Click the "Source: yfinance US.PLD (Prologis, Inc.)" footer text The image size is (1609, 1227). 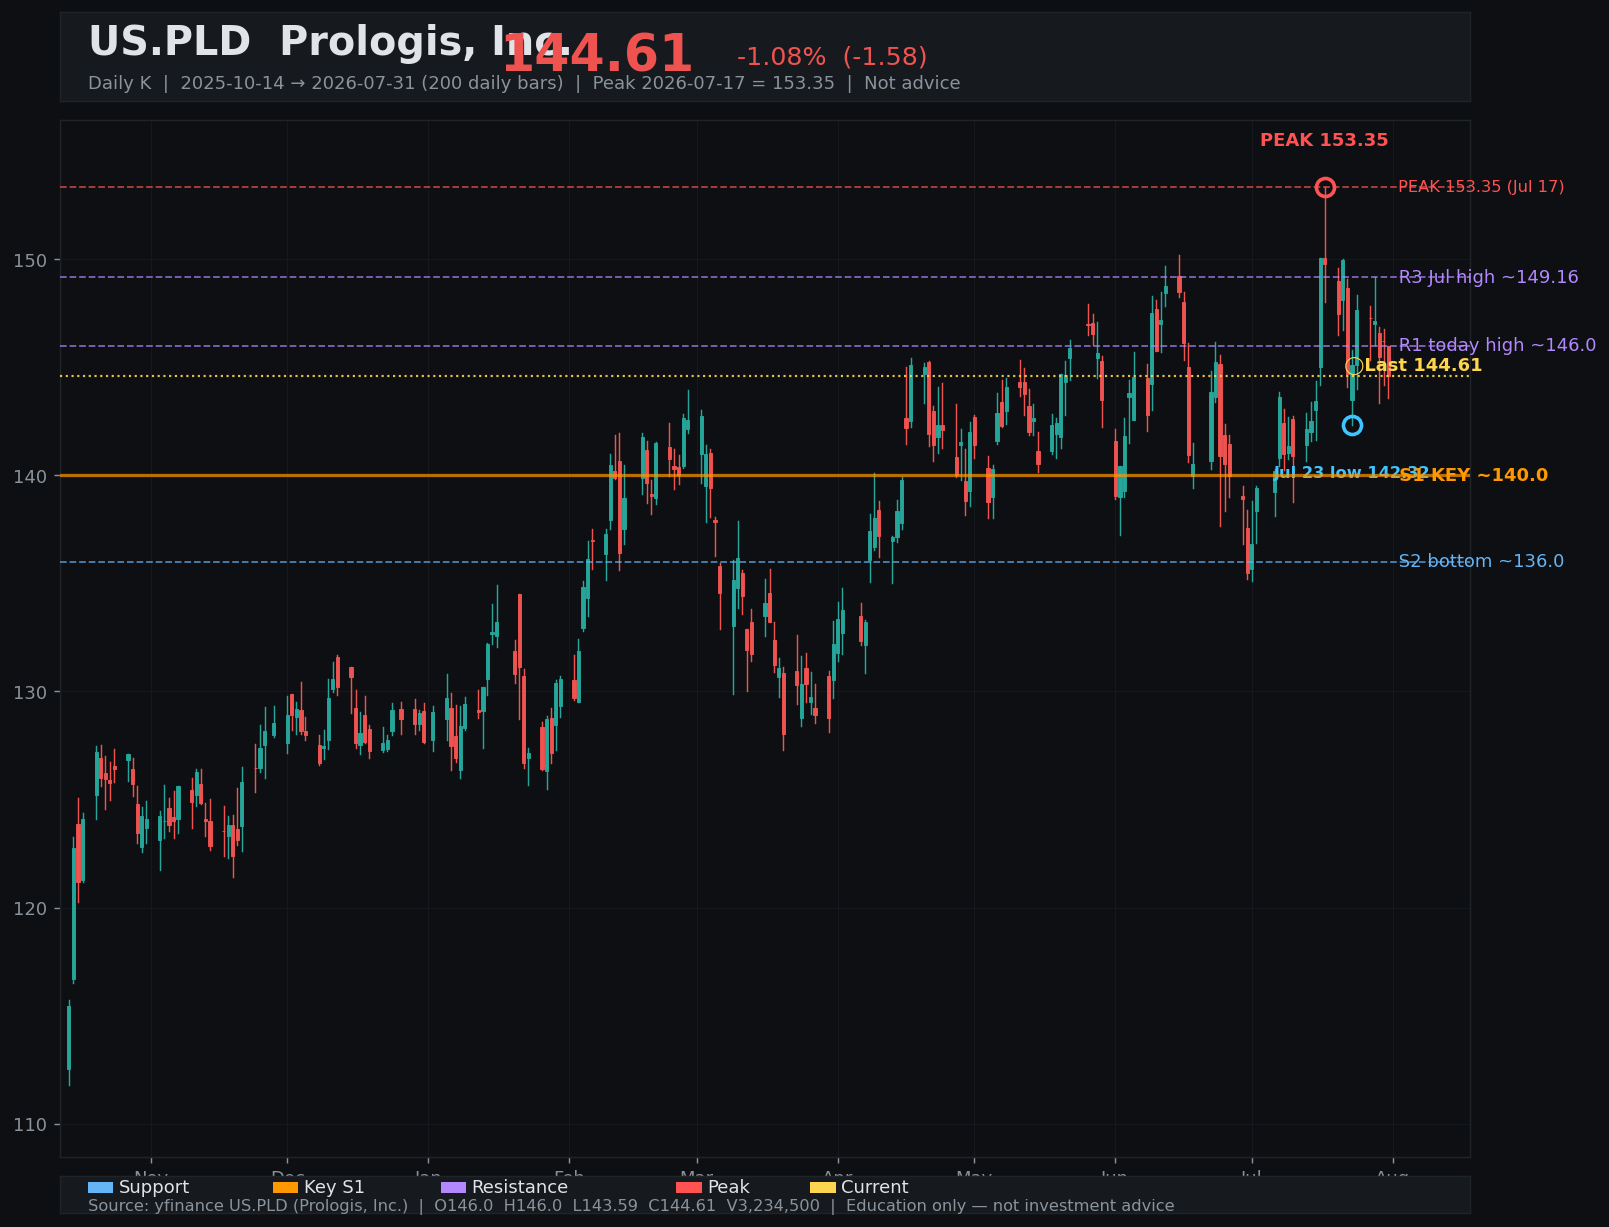[x=248, y=1206]
